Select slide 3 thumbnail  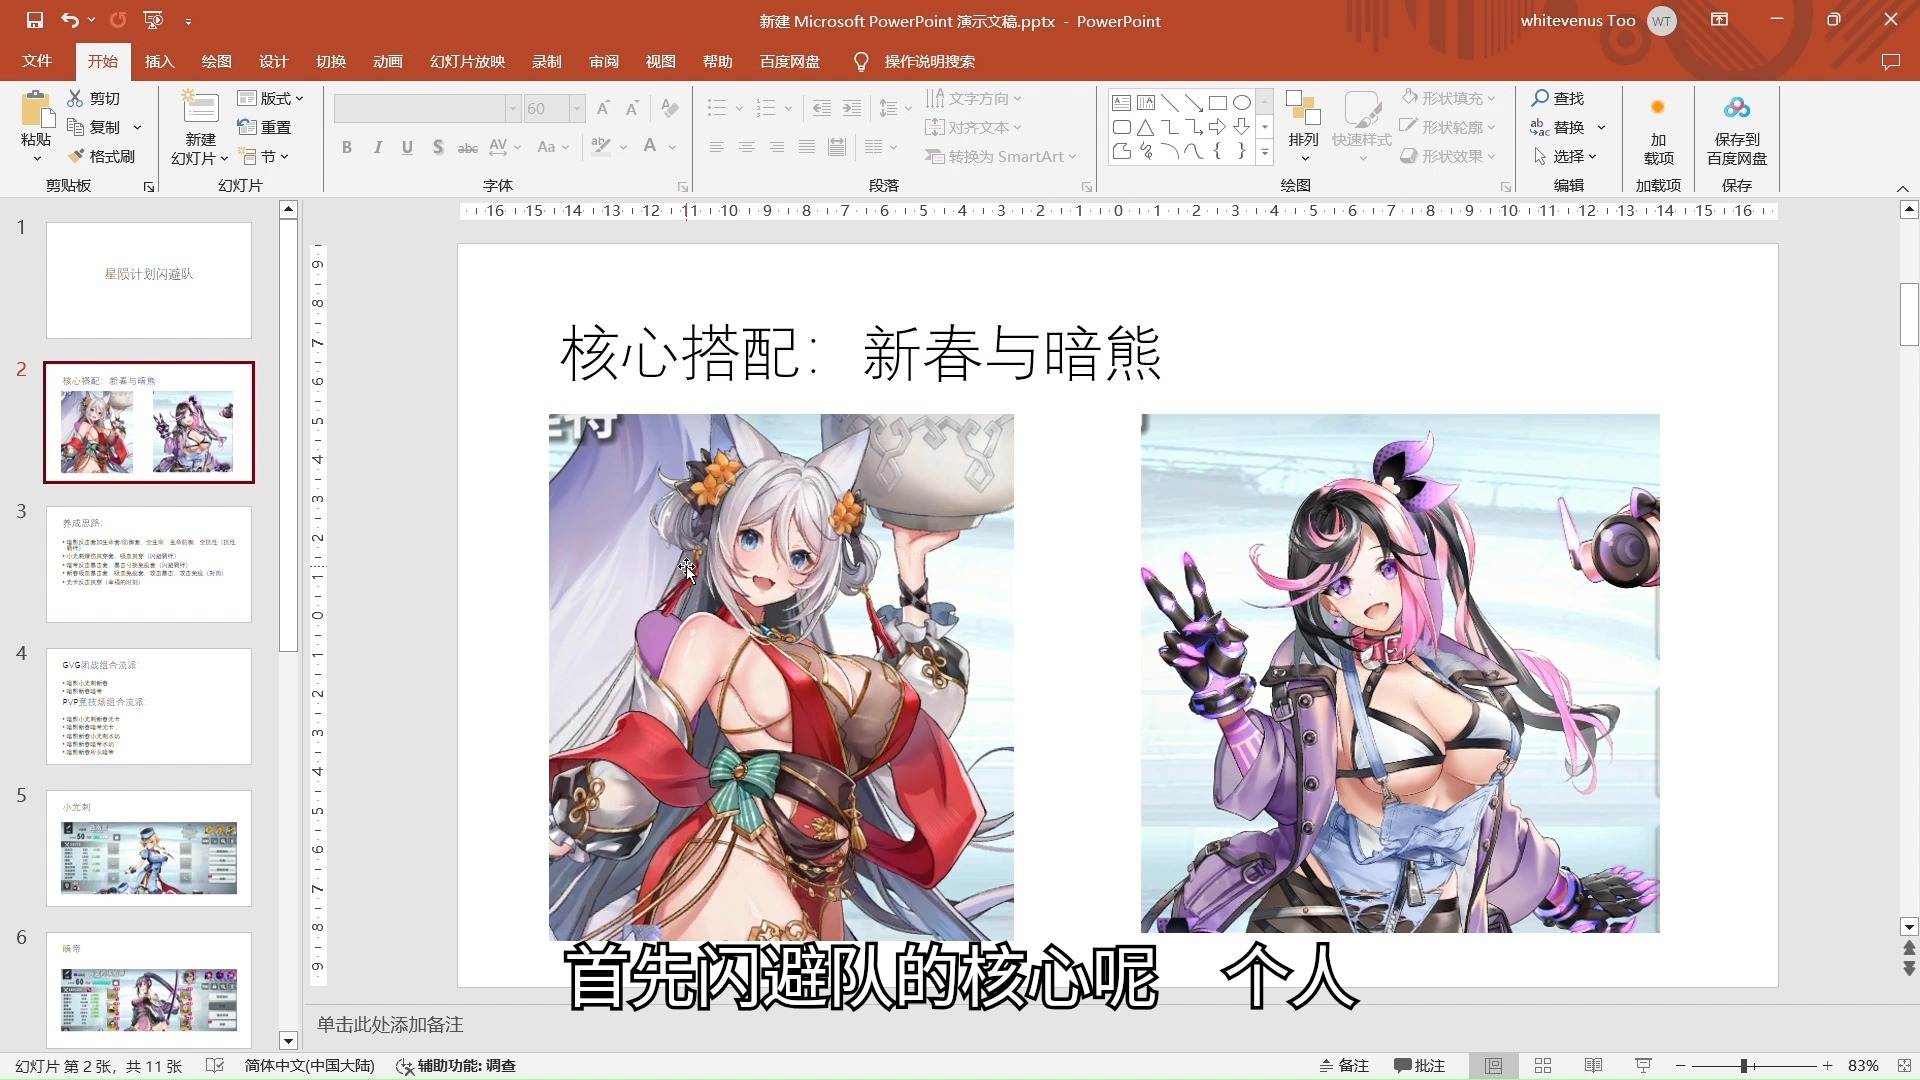click(149, 564)
